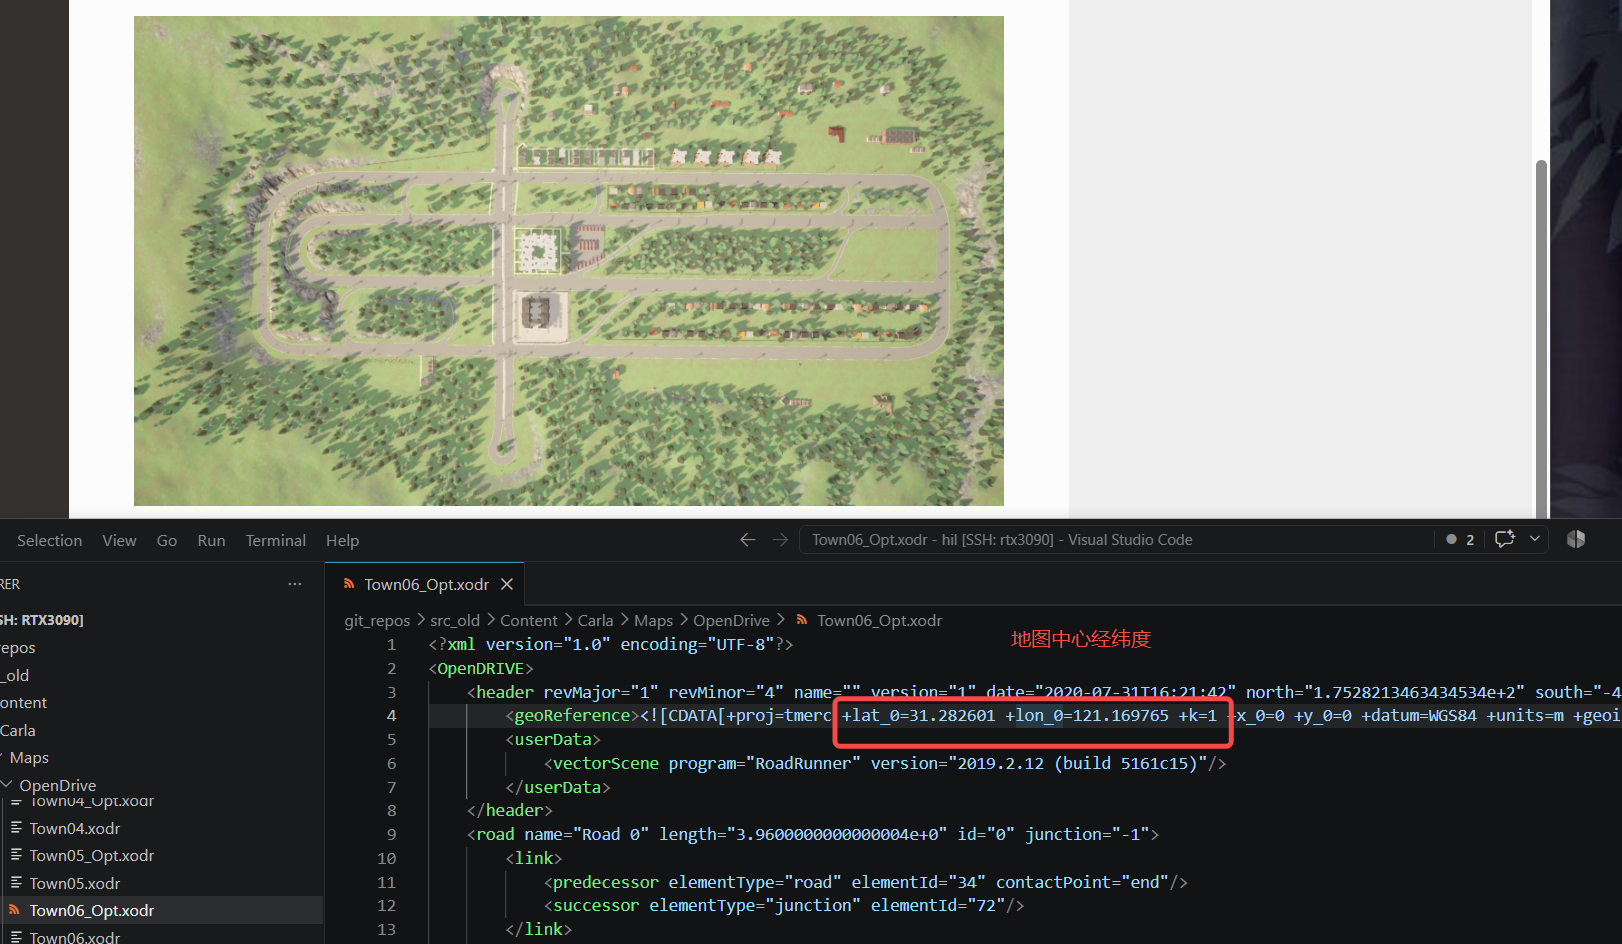Open explorer more actions ellipsis
1622x944 pixels.
pos(294,584)
